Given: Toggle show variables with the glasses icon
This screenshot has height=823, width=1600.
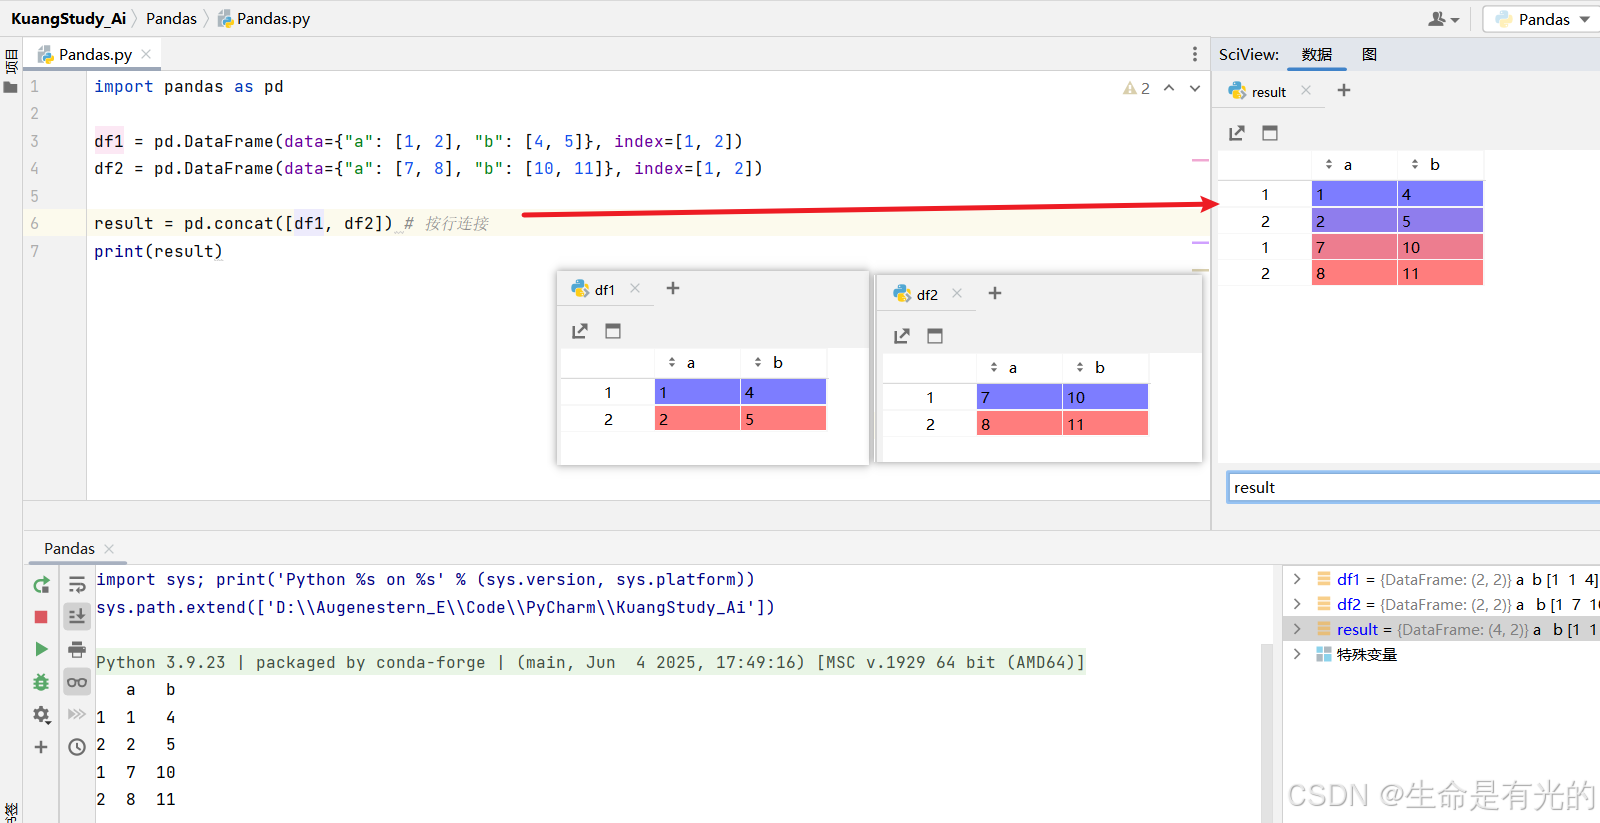Looking at the screenshot, I should click(x=77, y=682).
